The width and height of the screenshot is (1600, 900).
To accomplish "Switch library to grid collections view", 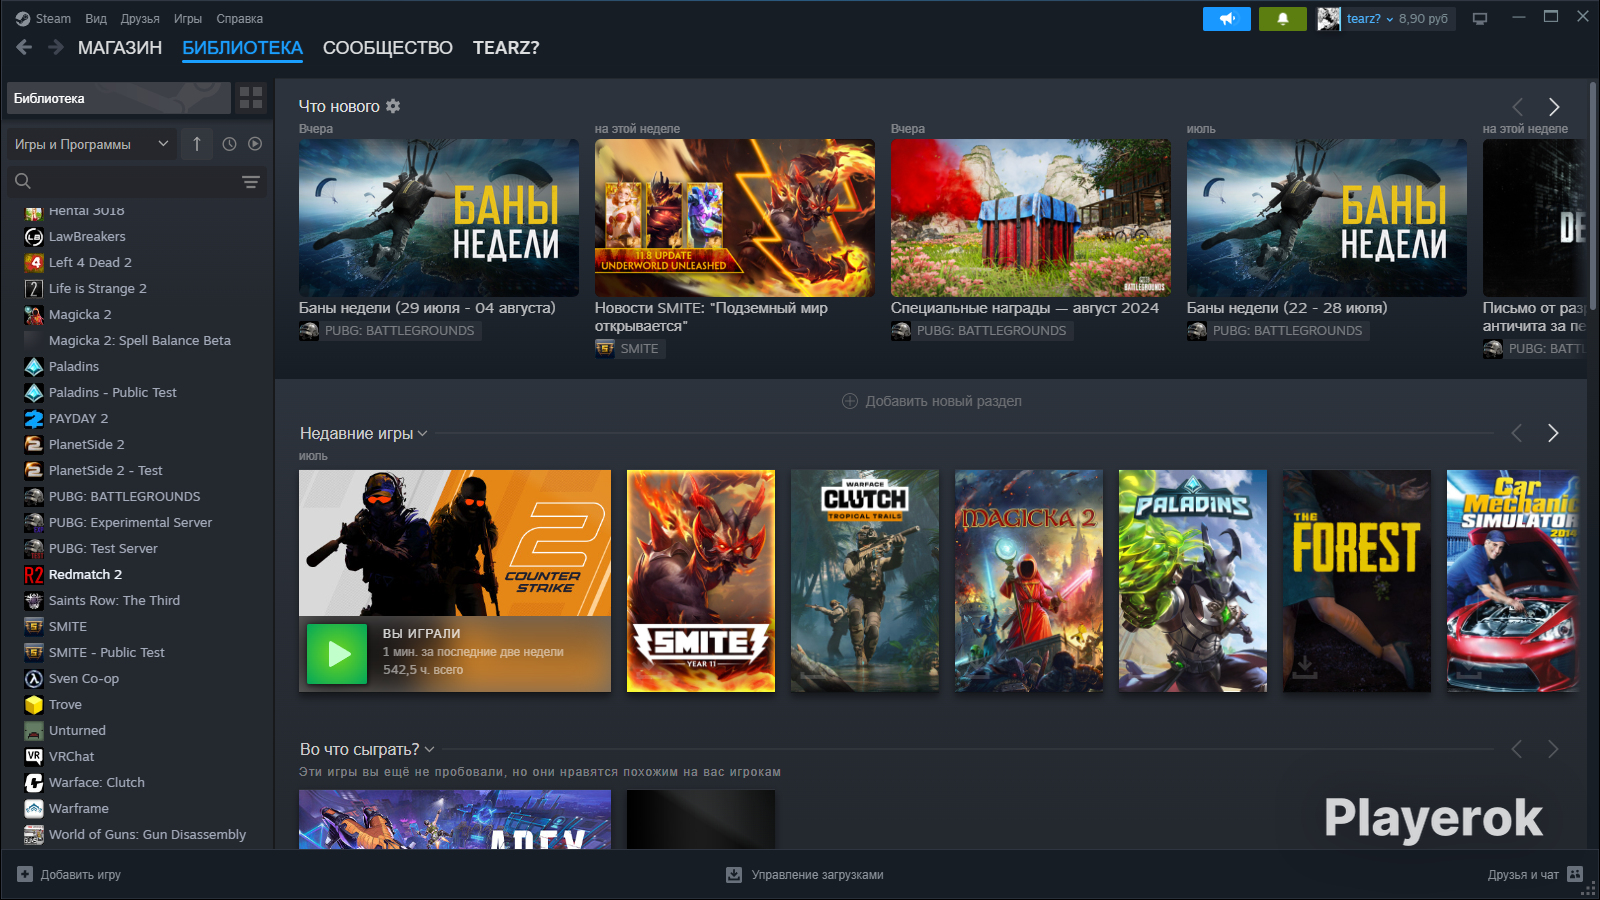I will click(x=251, y=98).
